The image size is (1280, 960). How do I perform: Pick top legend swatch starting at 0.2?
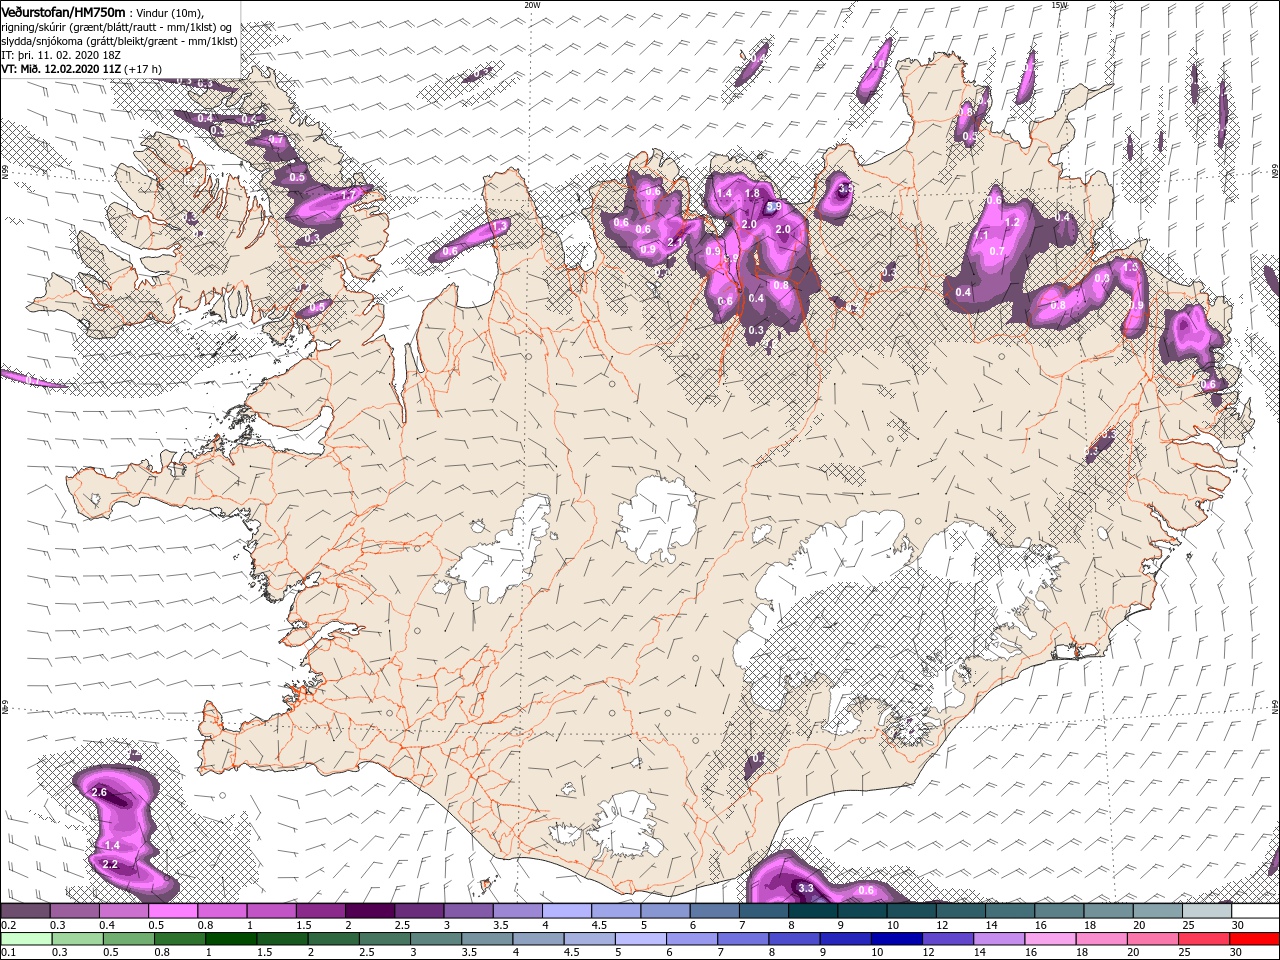click(25, 911)
